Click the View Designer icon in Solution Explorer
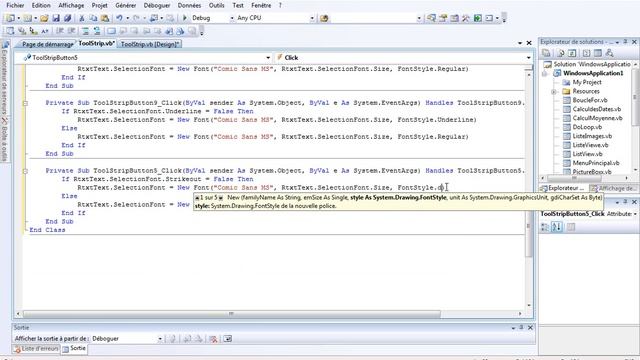The height and width of the screenshot is (360, 640). [598, 53]
